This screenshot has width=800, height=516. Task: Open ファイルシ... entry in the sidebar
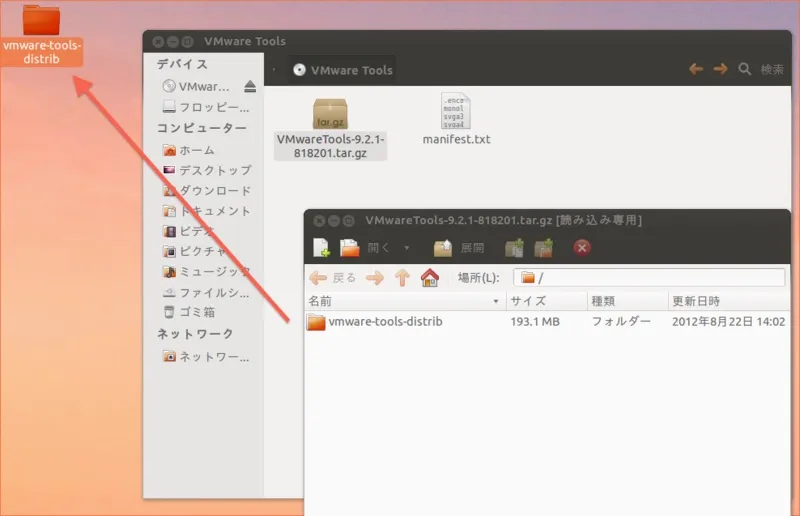(x=206, y=292)
